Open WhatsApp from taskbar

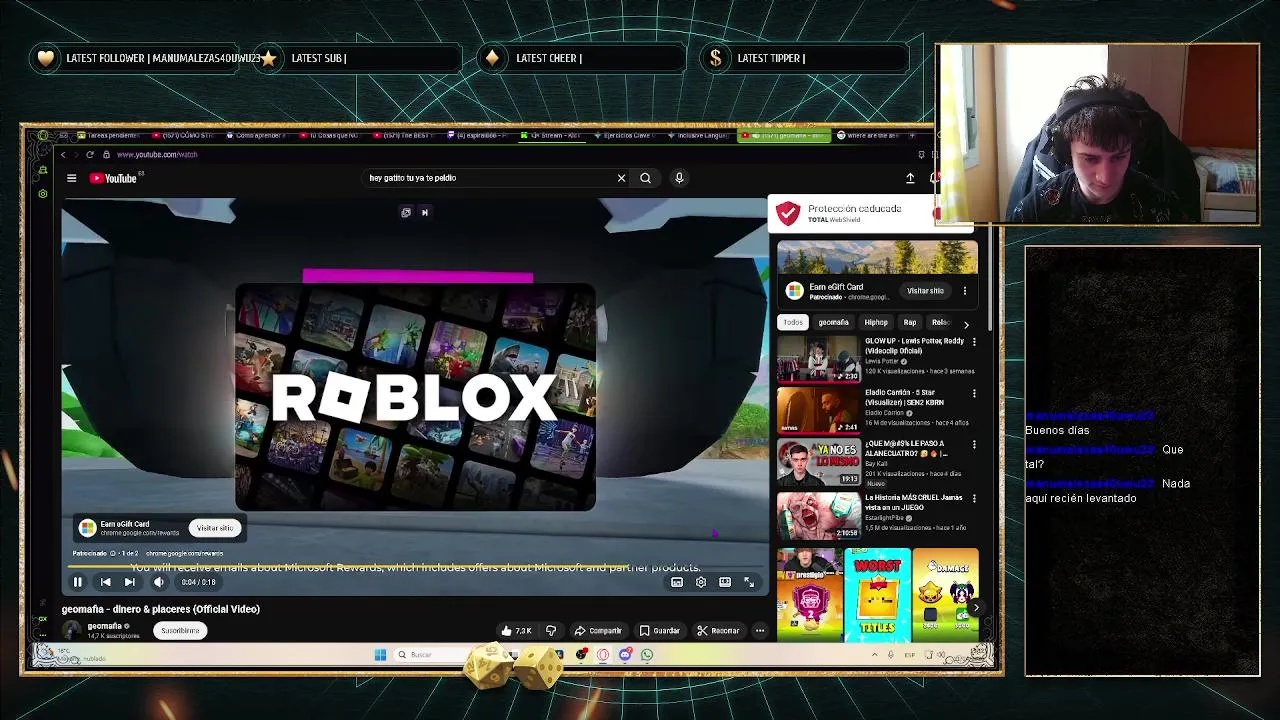(647, 655)
